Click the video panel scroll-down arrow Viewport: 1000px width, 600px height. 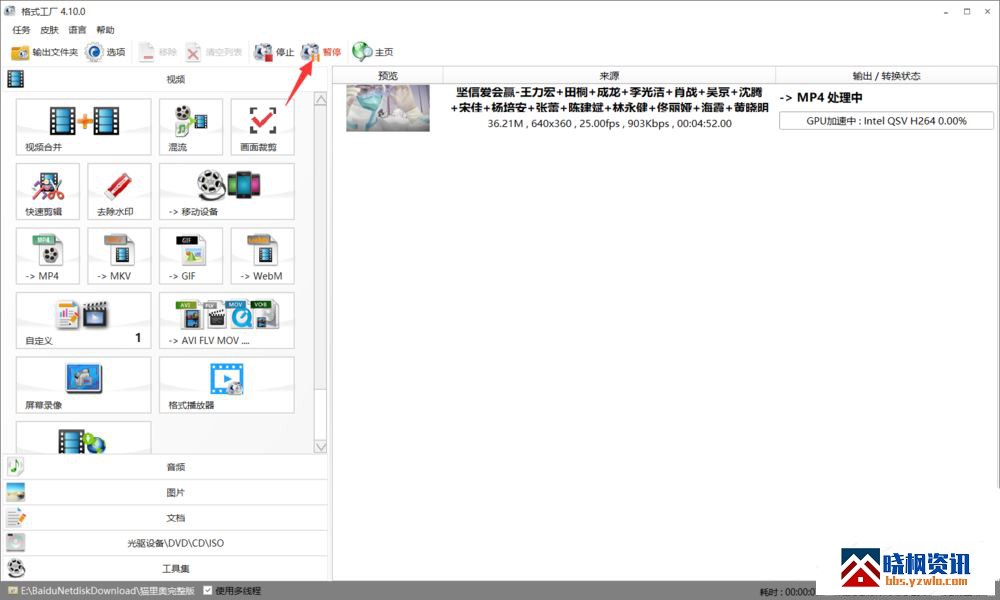click(x=320, y=447)
